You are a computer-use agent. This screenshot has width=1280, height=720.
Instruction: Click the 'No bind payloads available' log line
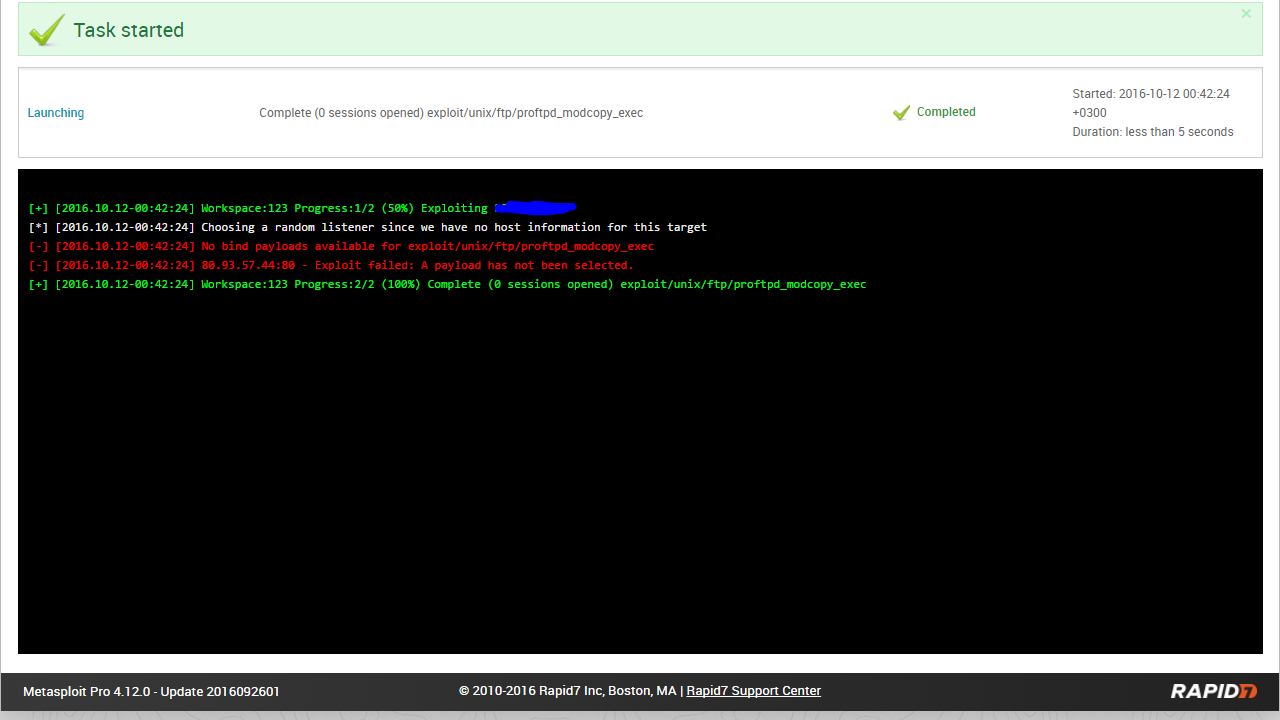(x=341, y=246)
